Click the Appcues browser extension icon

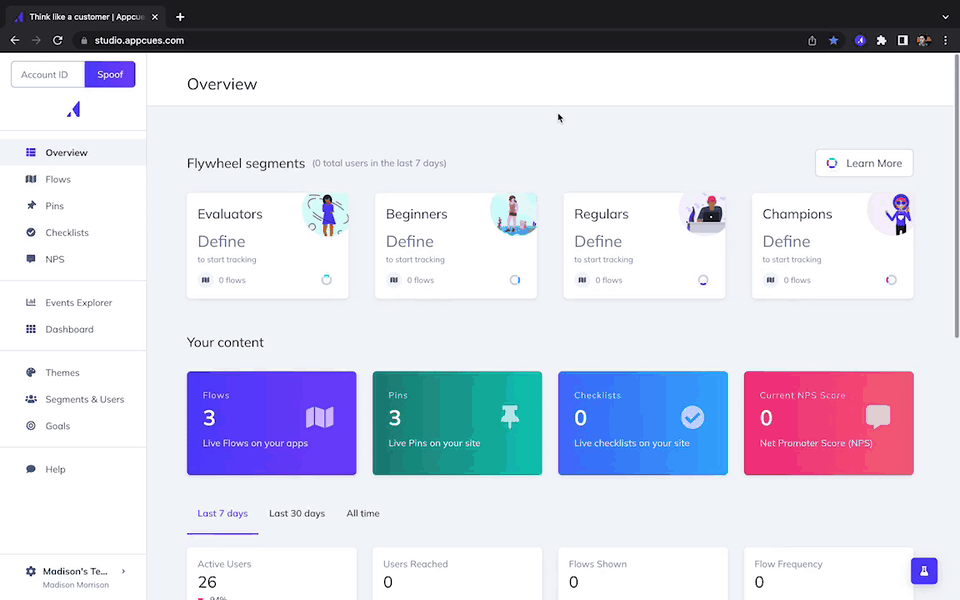(860, 40)
